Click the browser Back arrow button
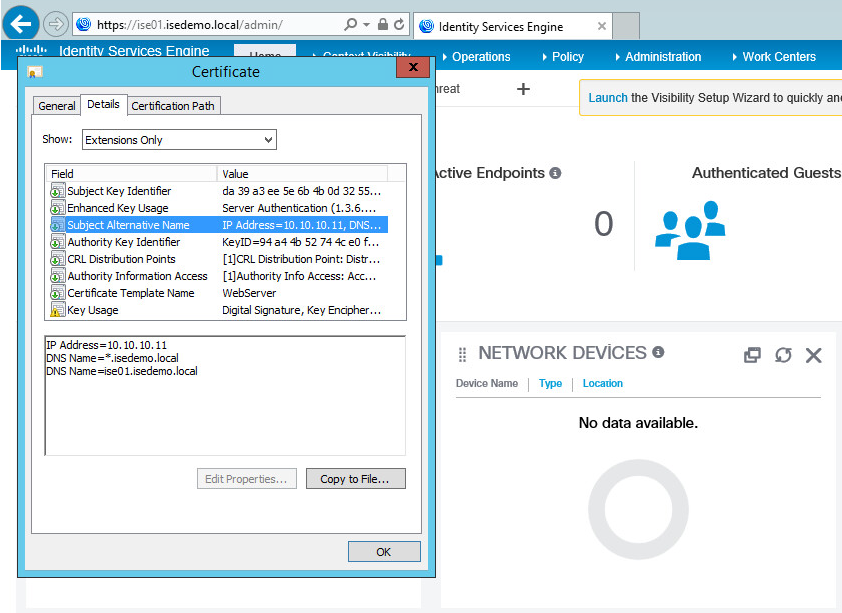Viewport: 842px width, 613px height. click(x=21, y=24)
